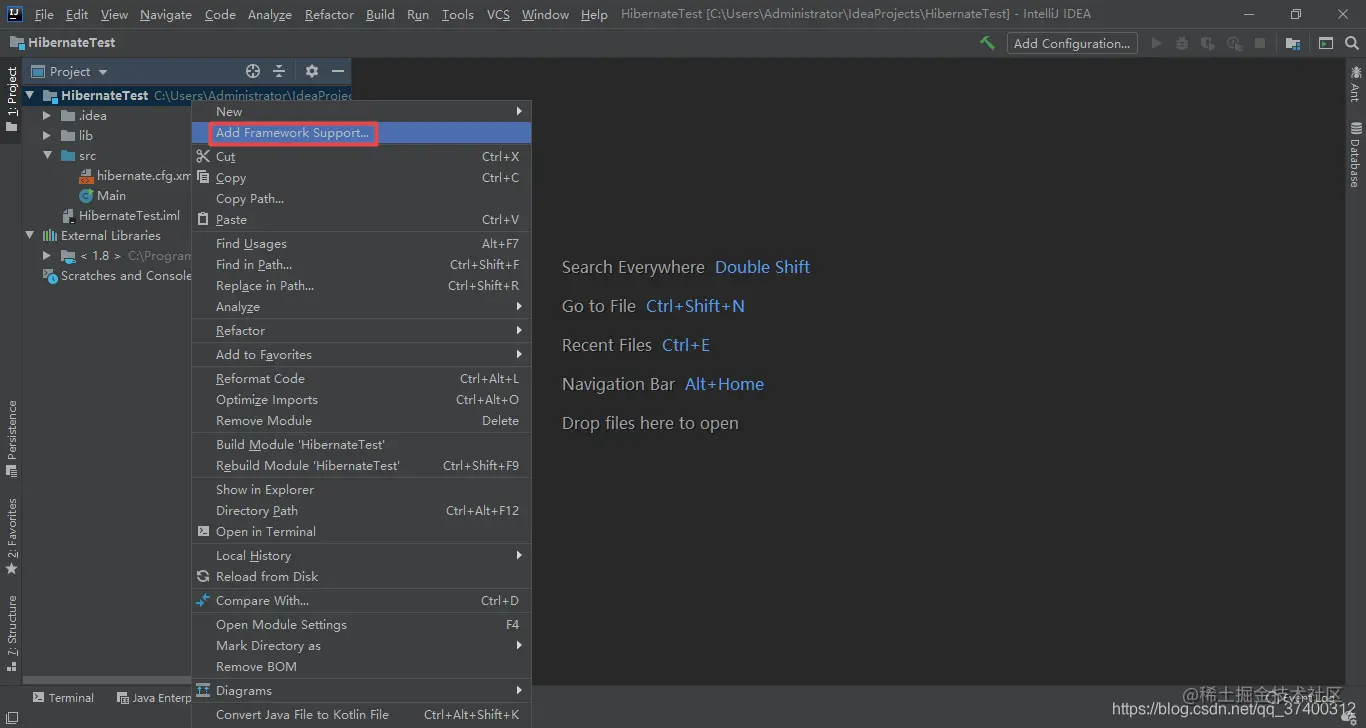The height and width of the screenshot is (728, 1366).
Task: Click the Paste clipboard icon in context menu
Action: (x=204, y=219)
